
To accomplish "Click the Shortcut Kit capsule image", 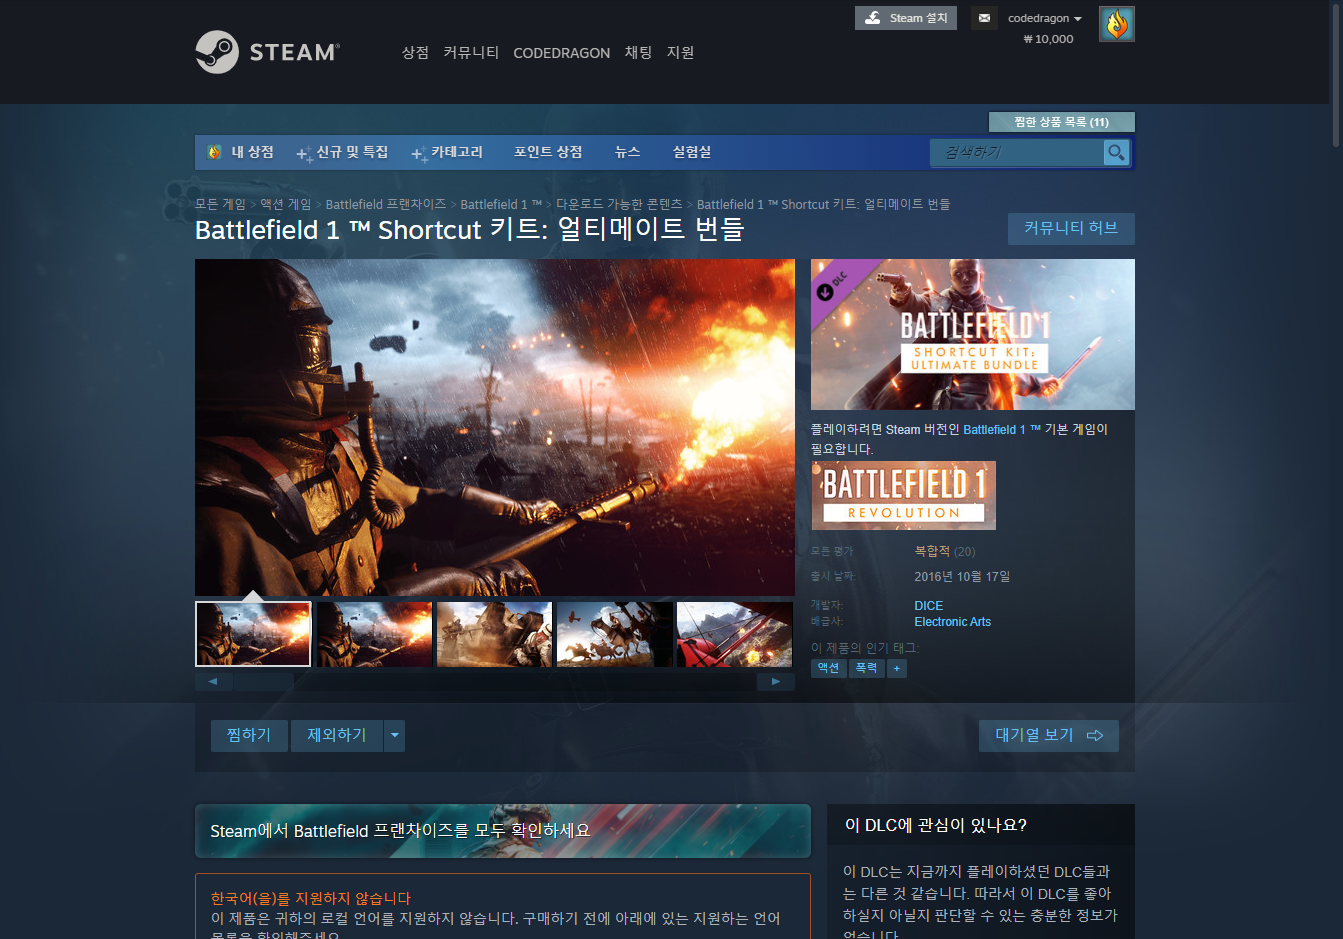I will pos(973,334).
